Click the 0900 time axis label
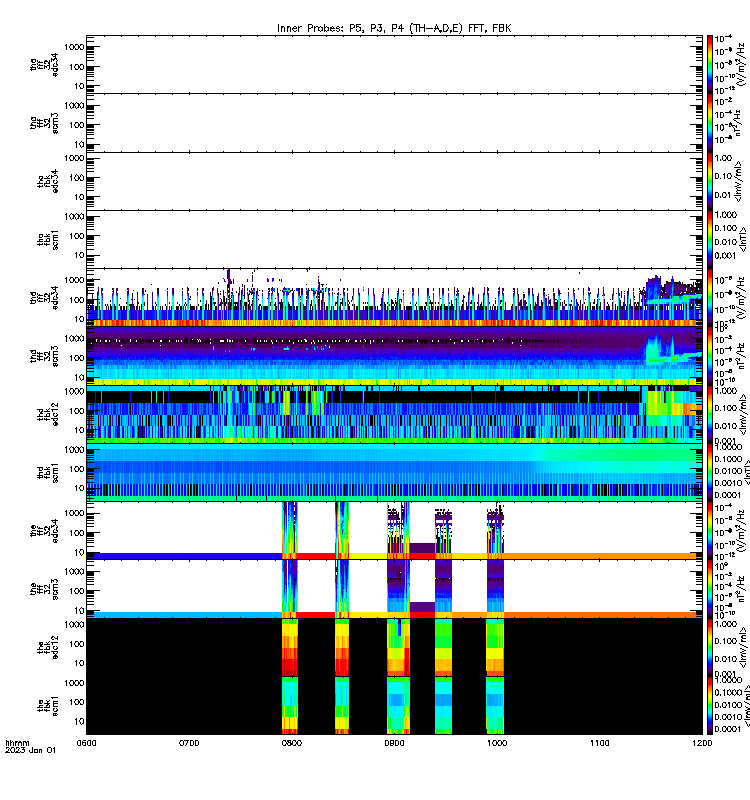Screen dimensions: 750x800 click(394, 743)
